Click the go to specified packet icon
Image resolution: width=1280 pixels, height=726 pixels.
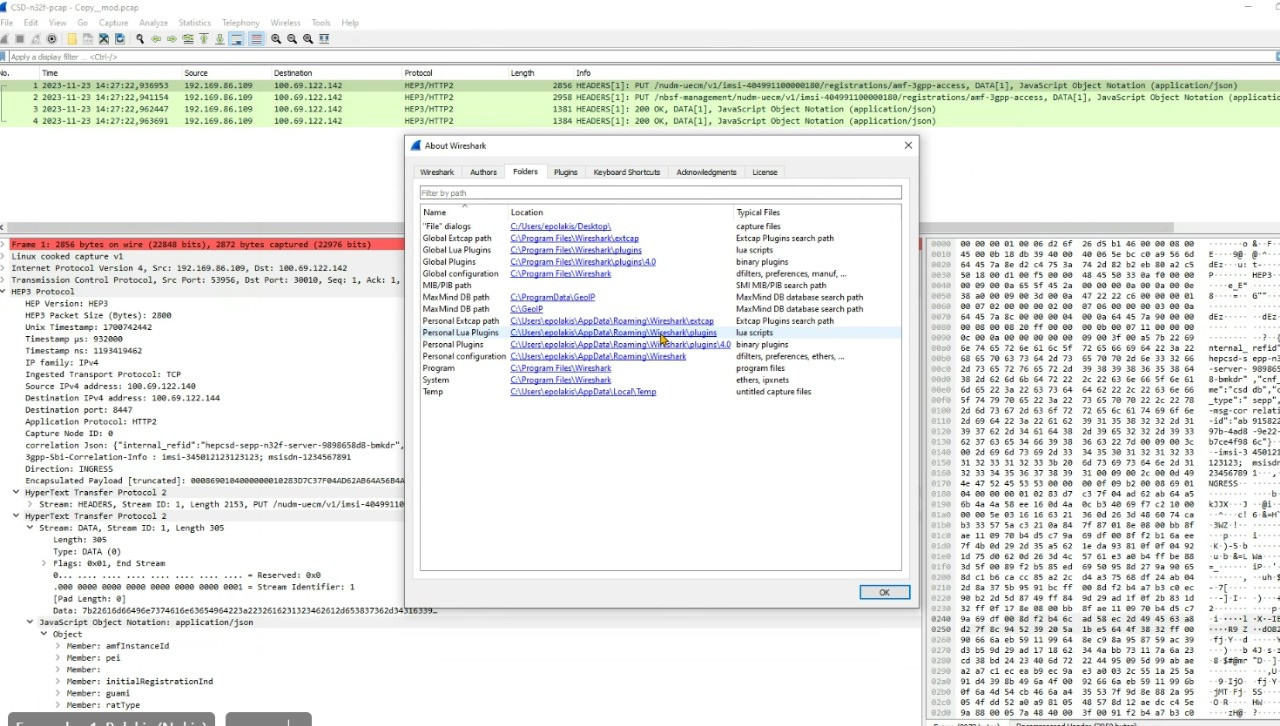click(188, 39)
